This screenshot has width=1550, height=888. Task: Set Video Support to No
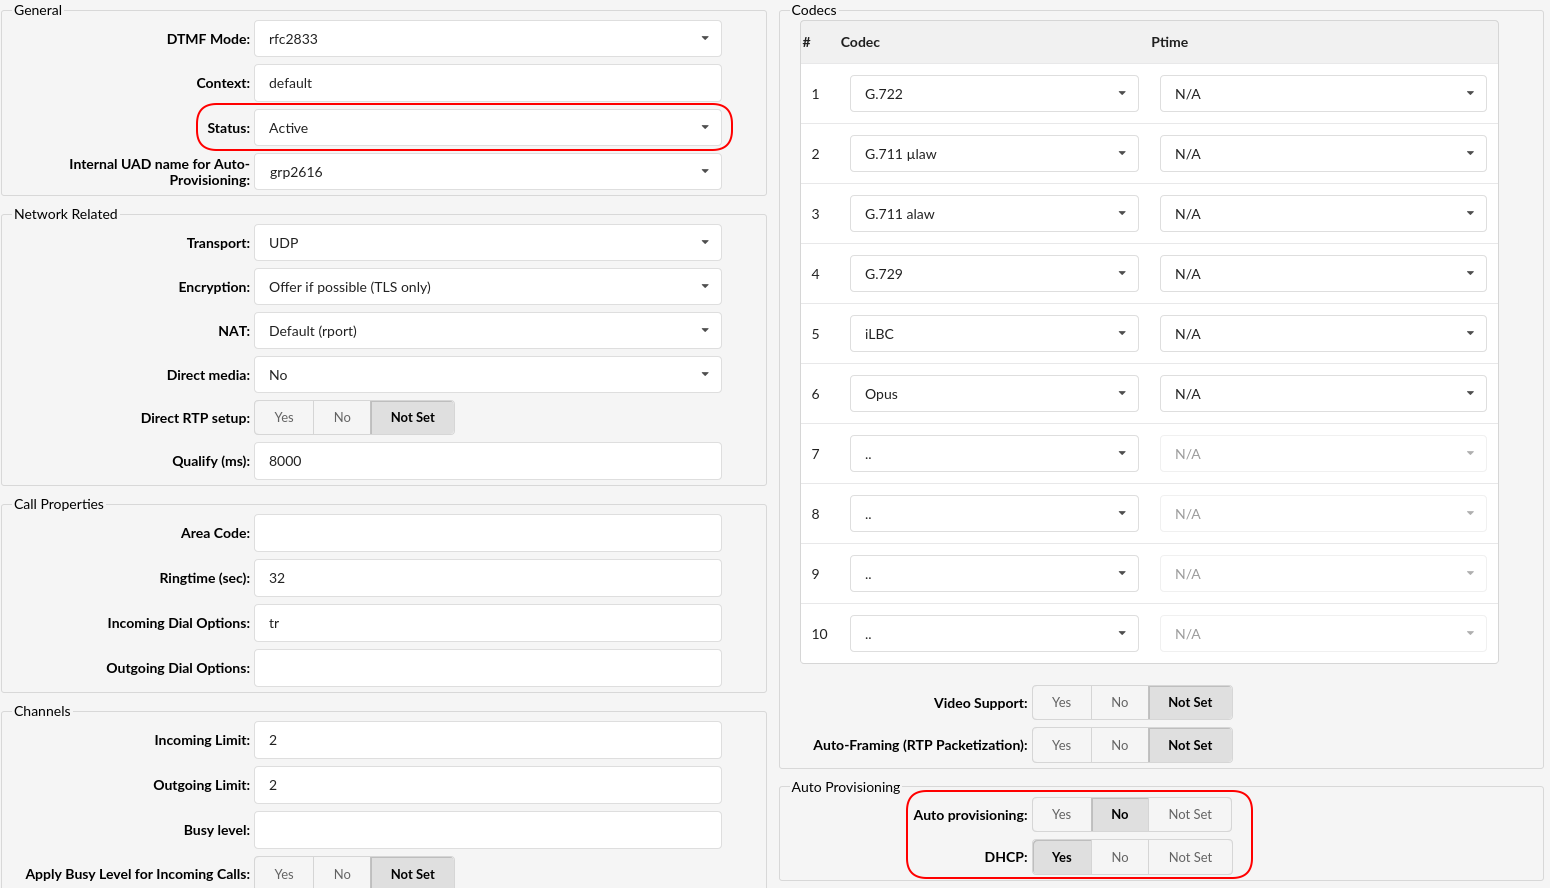point(1119,703)
